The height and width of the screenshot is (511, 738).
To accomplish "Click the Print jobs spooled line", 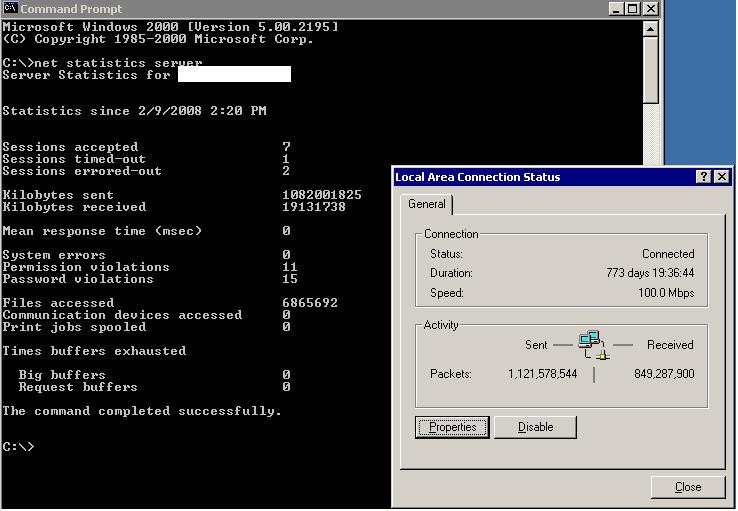I will tap(146, 327).
